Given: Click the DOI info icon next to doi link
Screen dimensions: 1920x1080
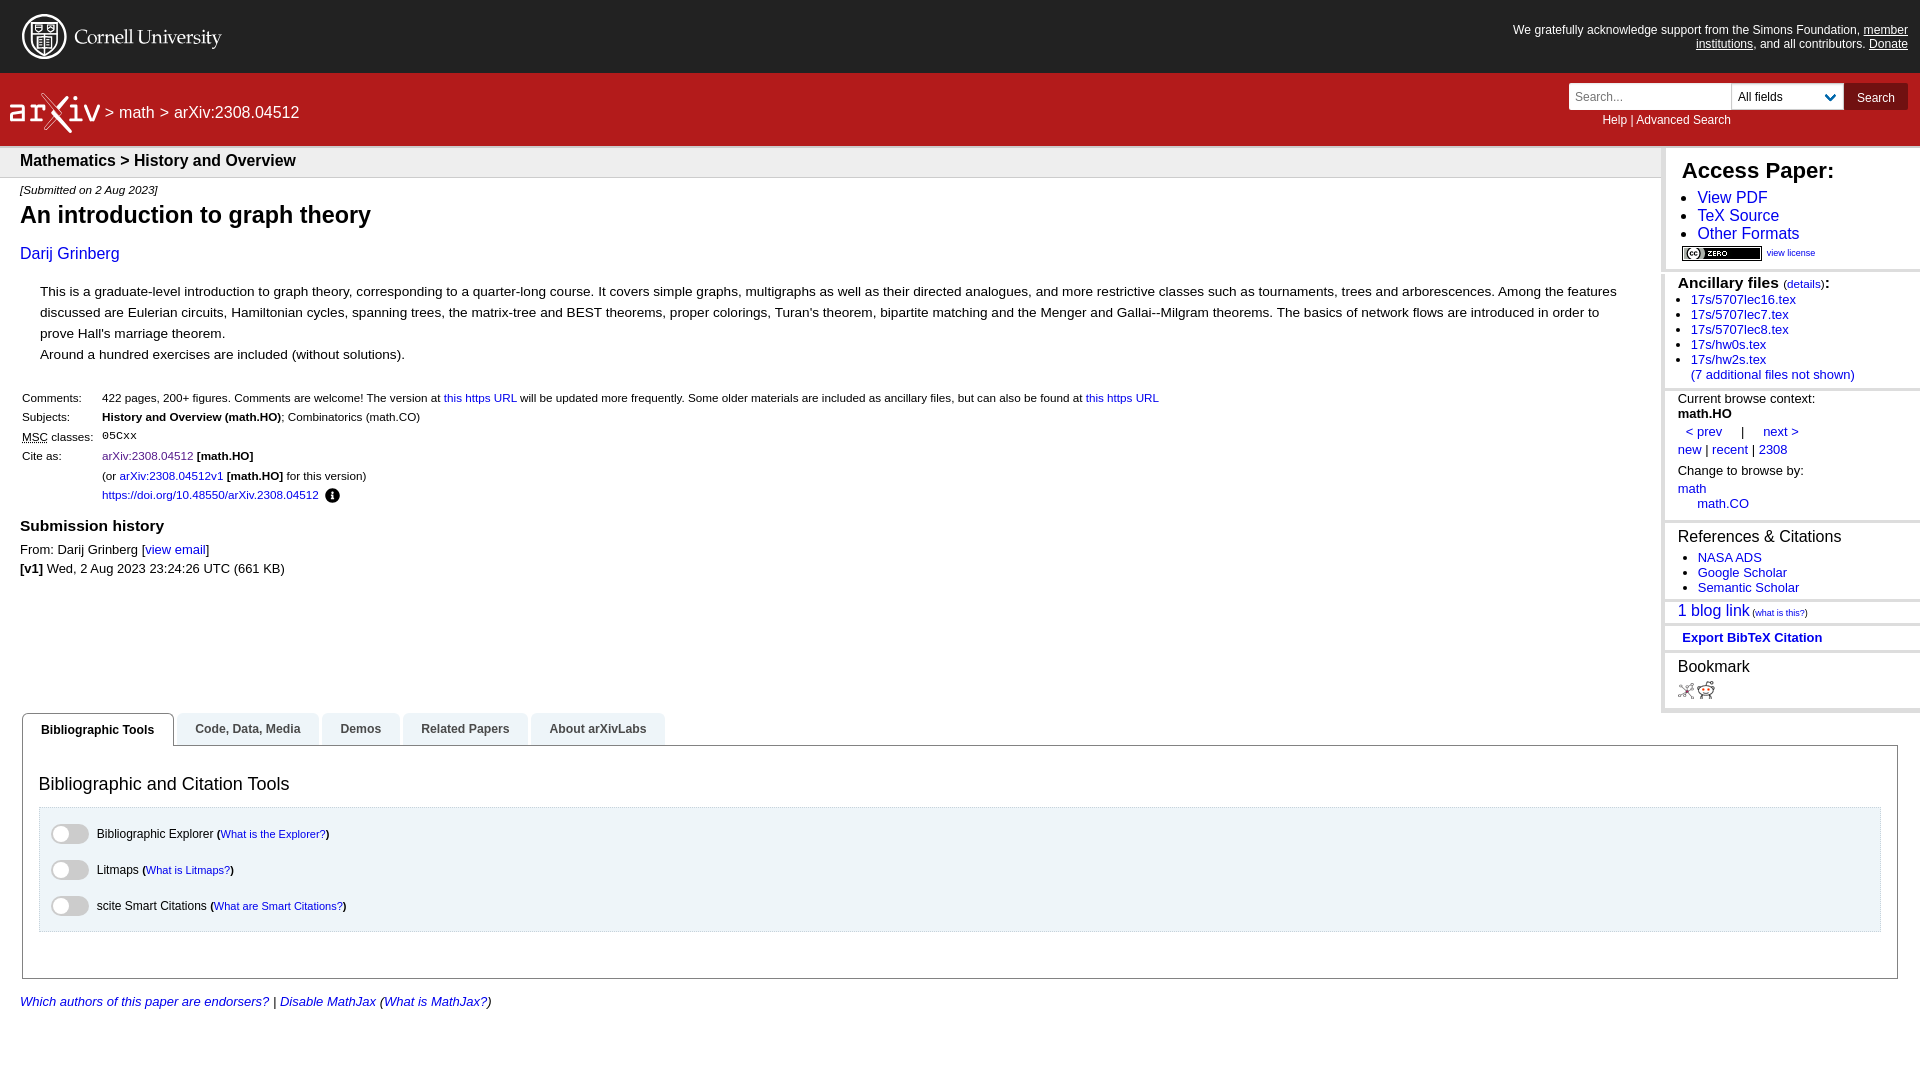Looking at the screenshot, I should (x=332, y=495).
